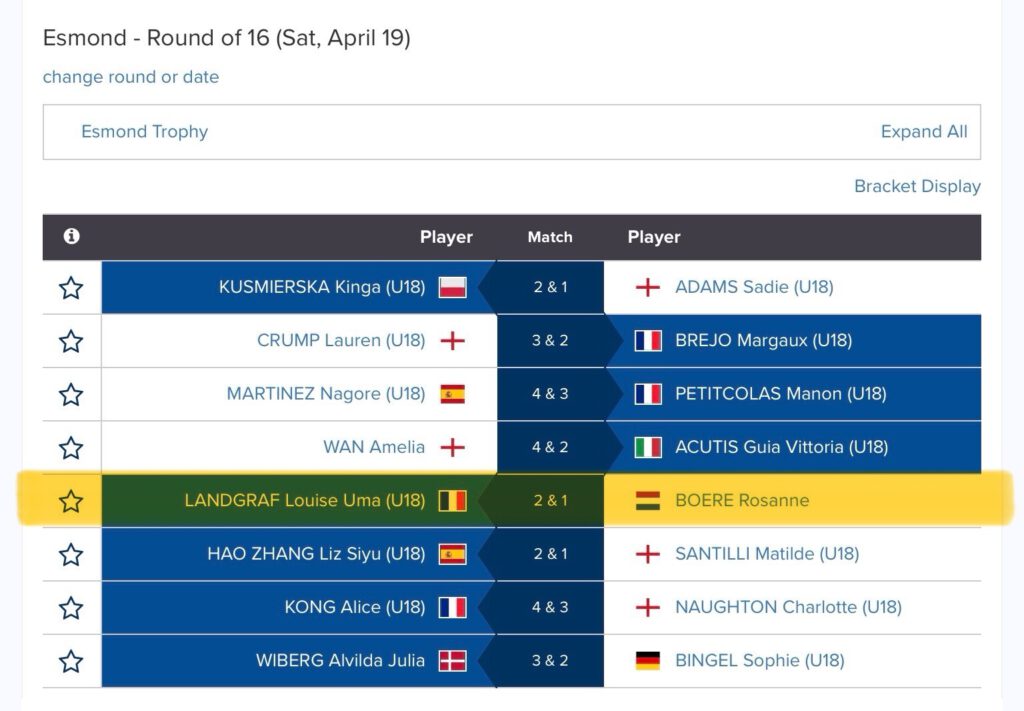Image resolution: width=1024 pixels, height=711 pixels.
Task: Open BOERE Rosanne player link
Action: point(742,501)
